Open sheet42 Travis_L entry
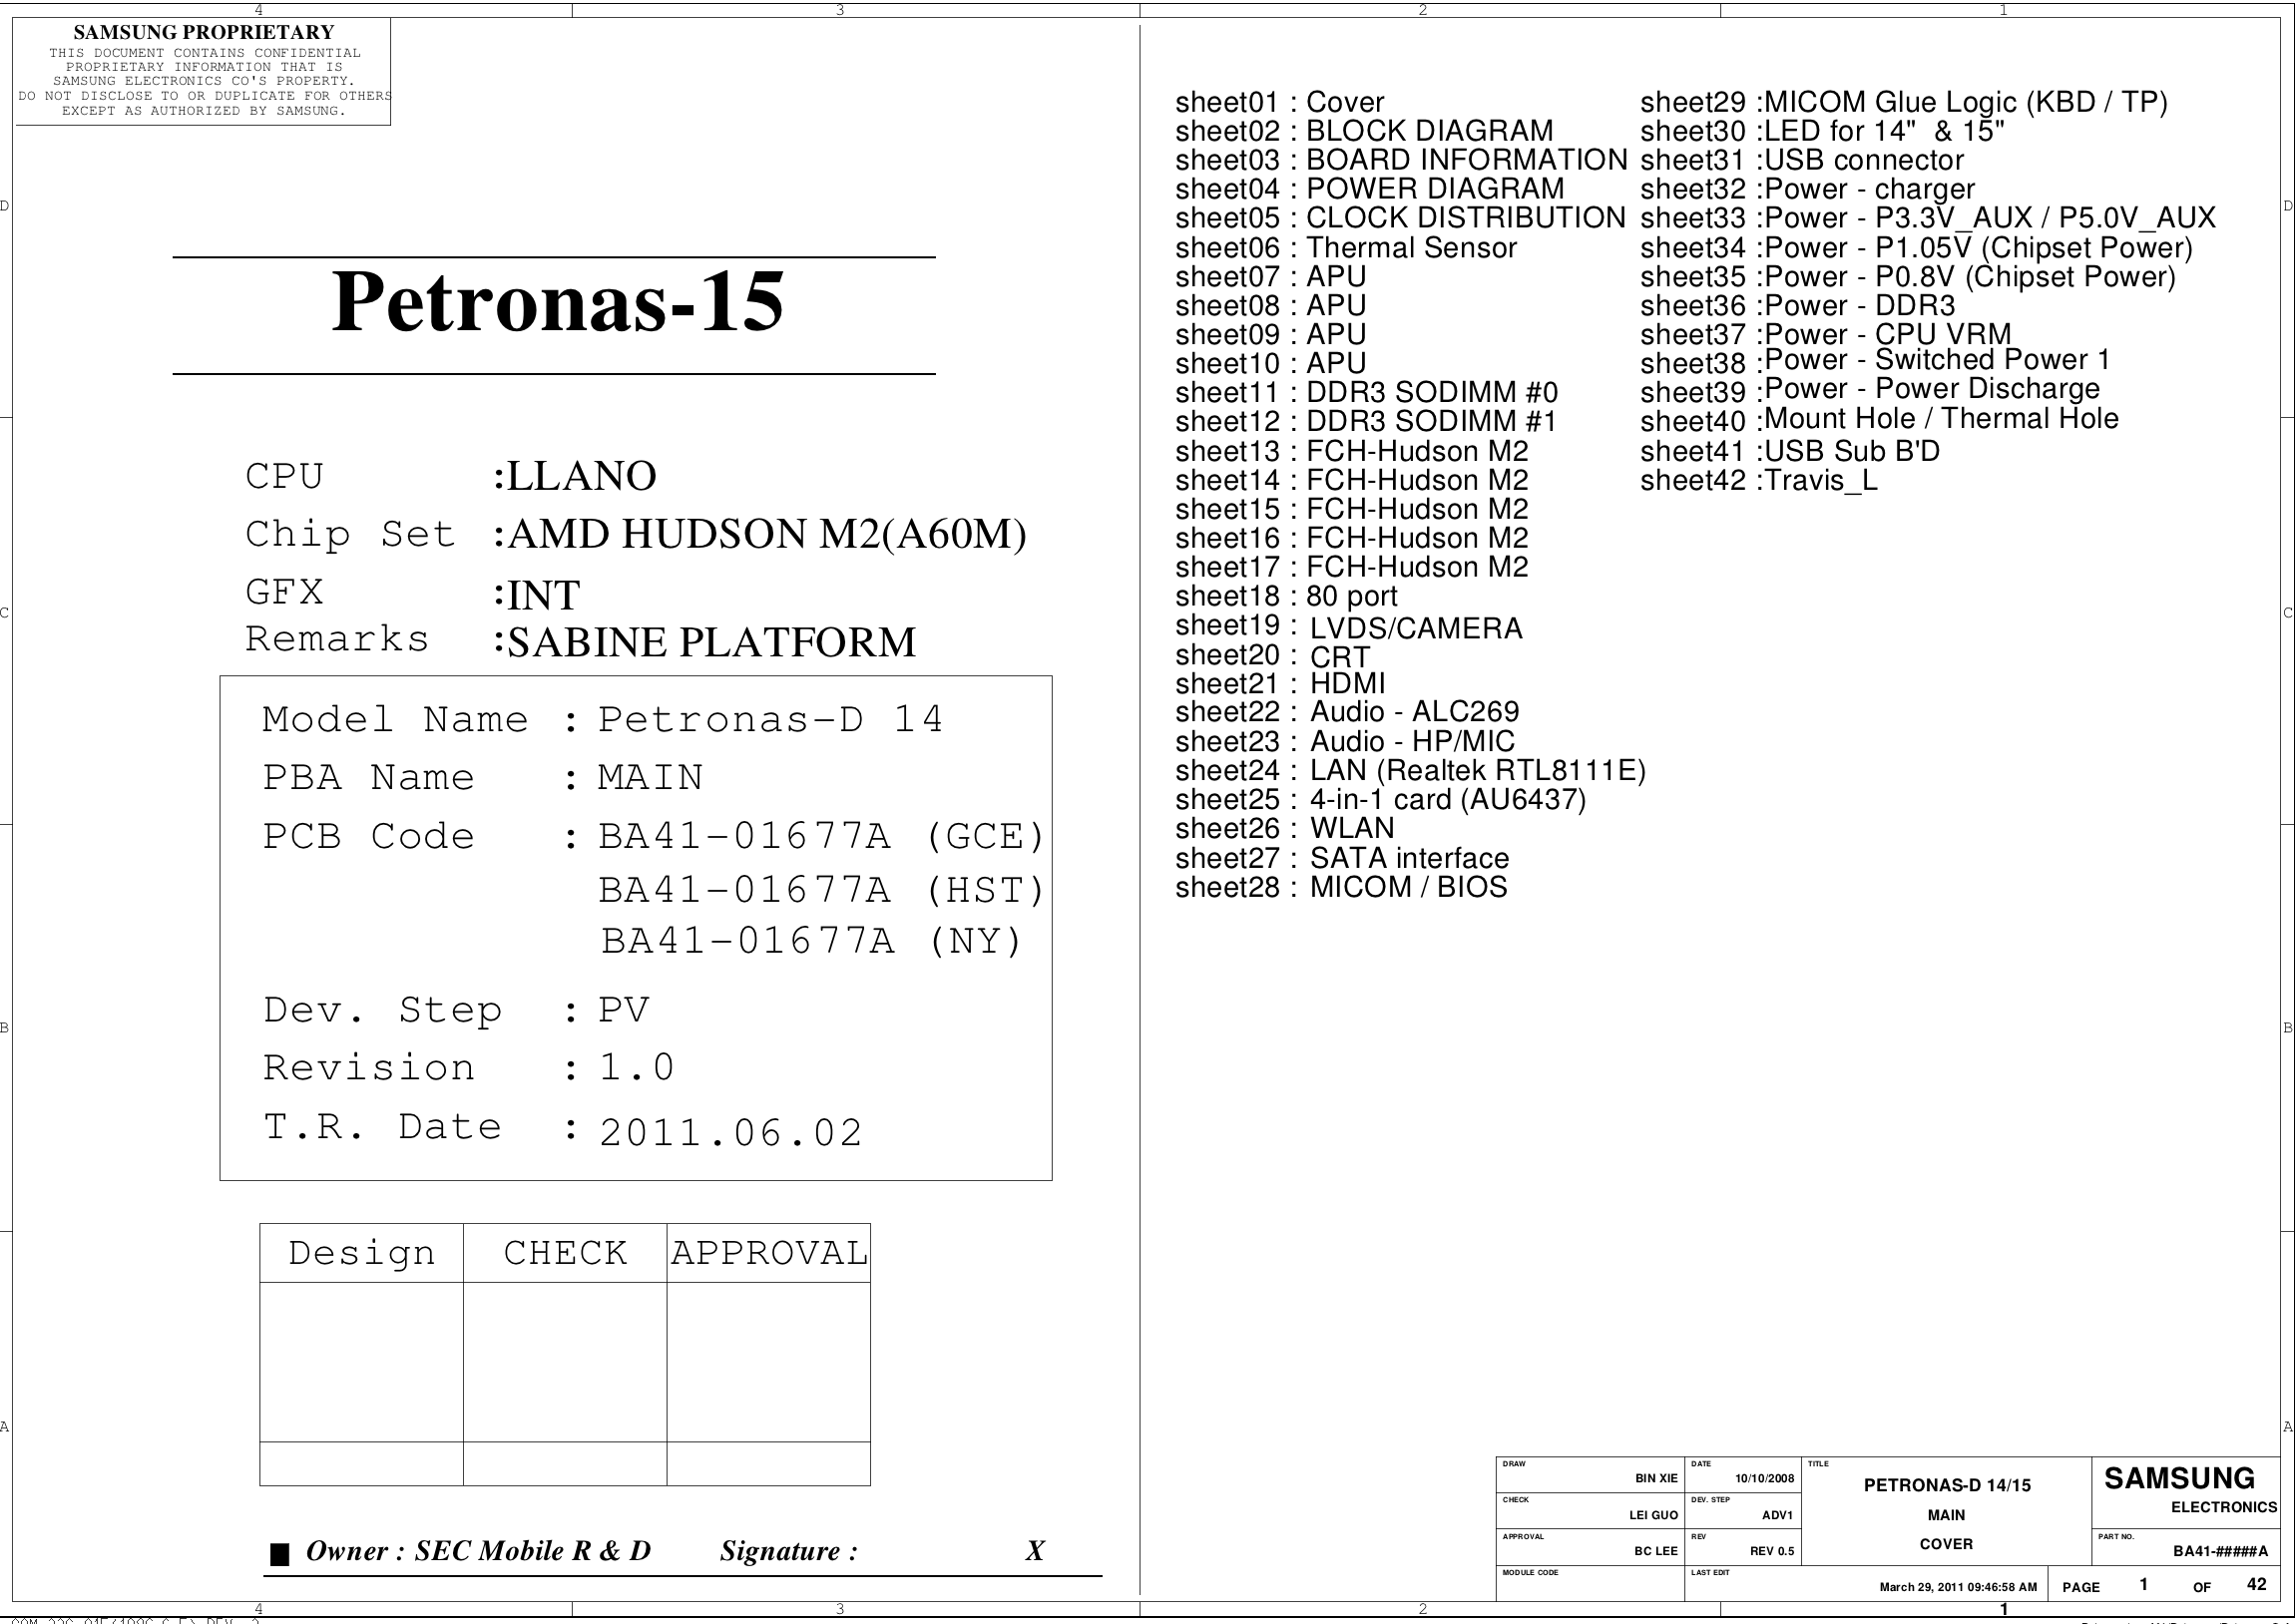Screen dimensions: 2295x1624 (x=1758, y=481)
